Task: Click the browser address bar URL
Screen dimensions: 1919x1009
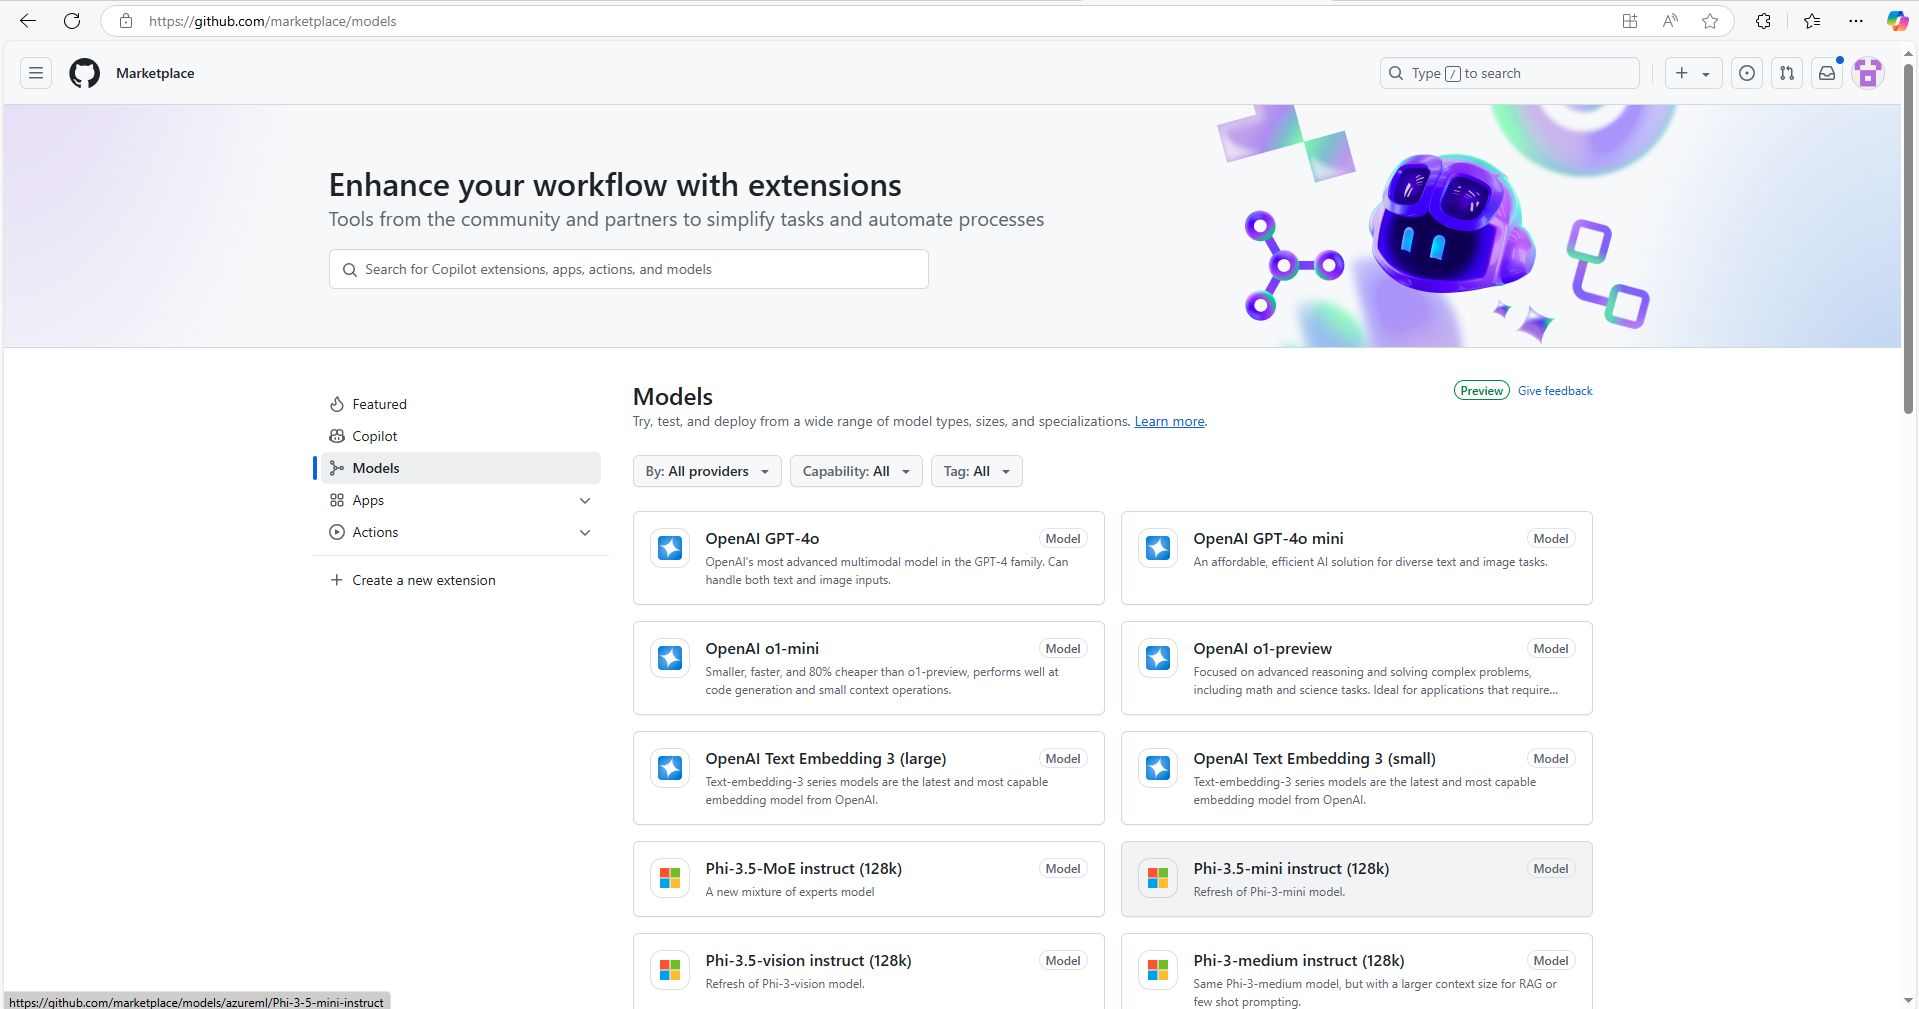Action: [272, 21]
